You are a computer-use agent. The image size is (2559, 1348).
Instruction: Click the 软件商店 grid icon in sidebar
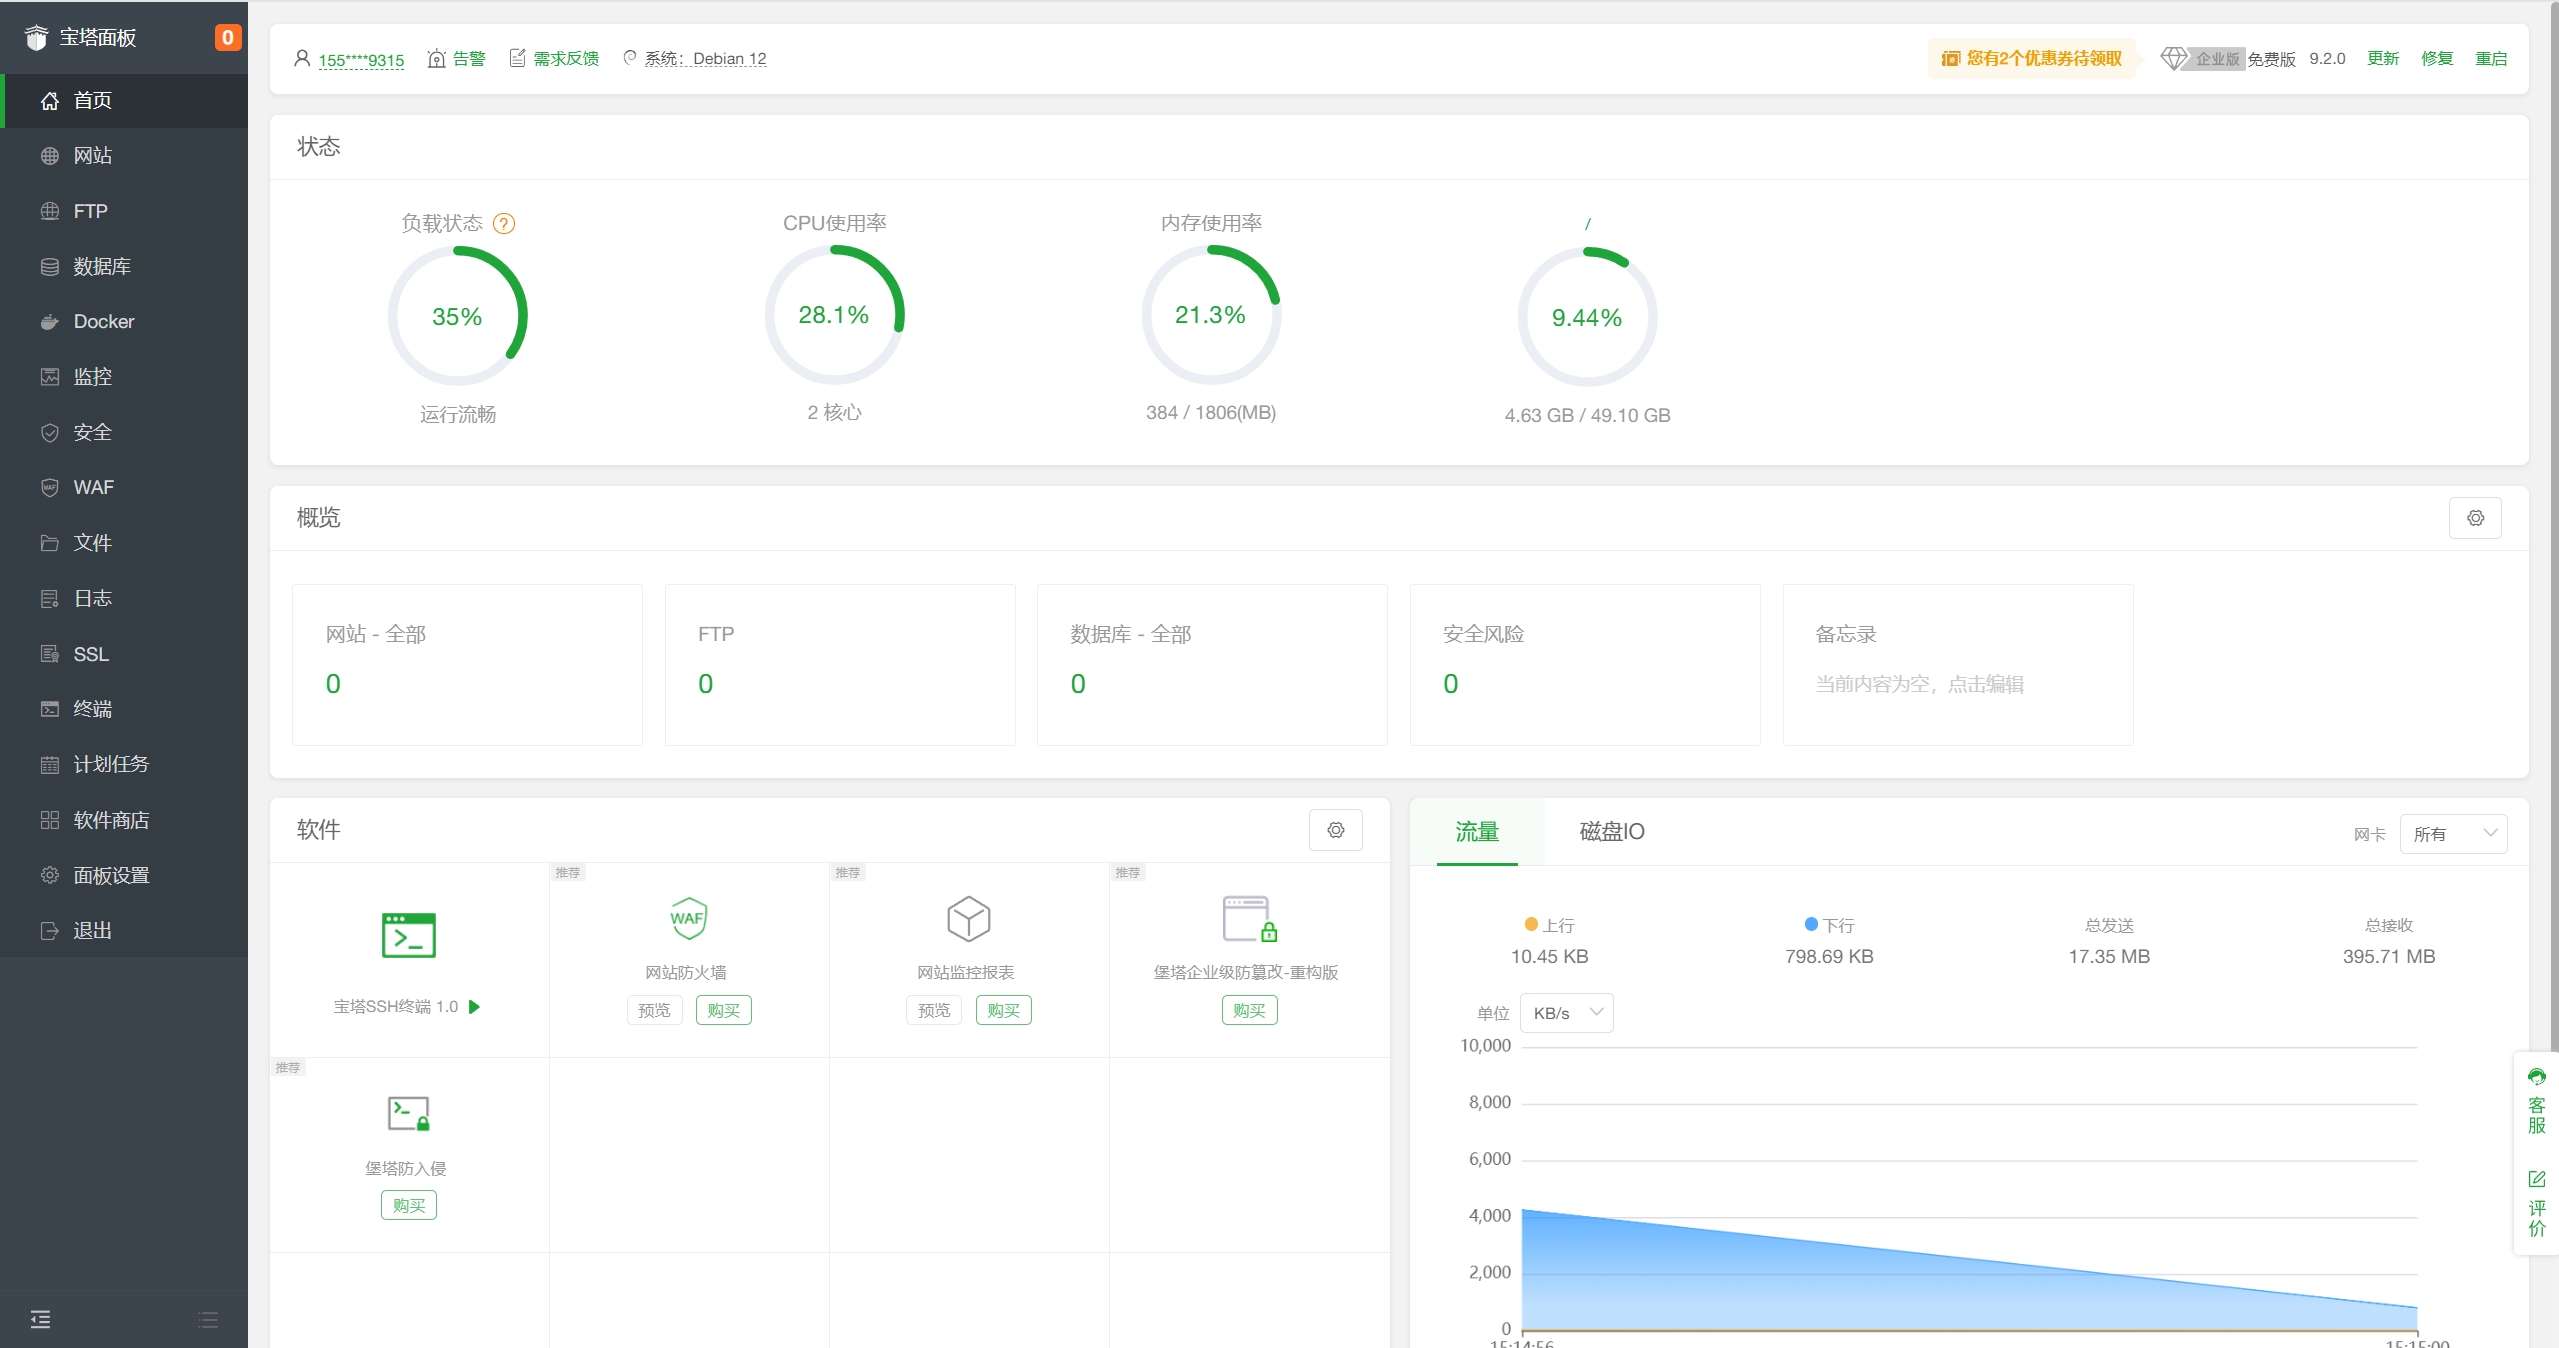50,820
